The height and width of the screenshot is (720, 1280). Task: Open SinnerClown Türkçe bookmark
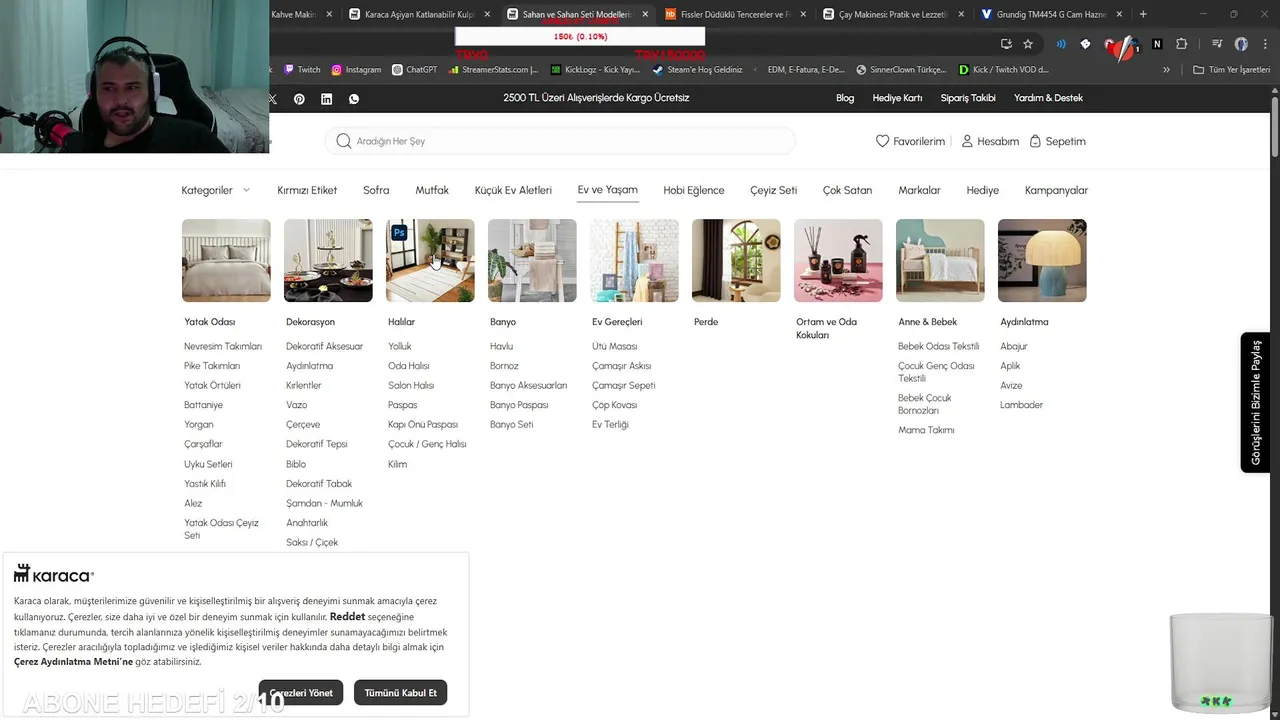[x=901, y=70]
